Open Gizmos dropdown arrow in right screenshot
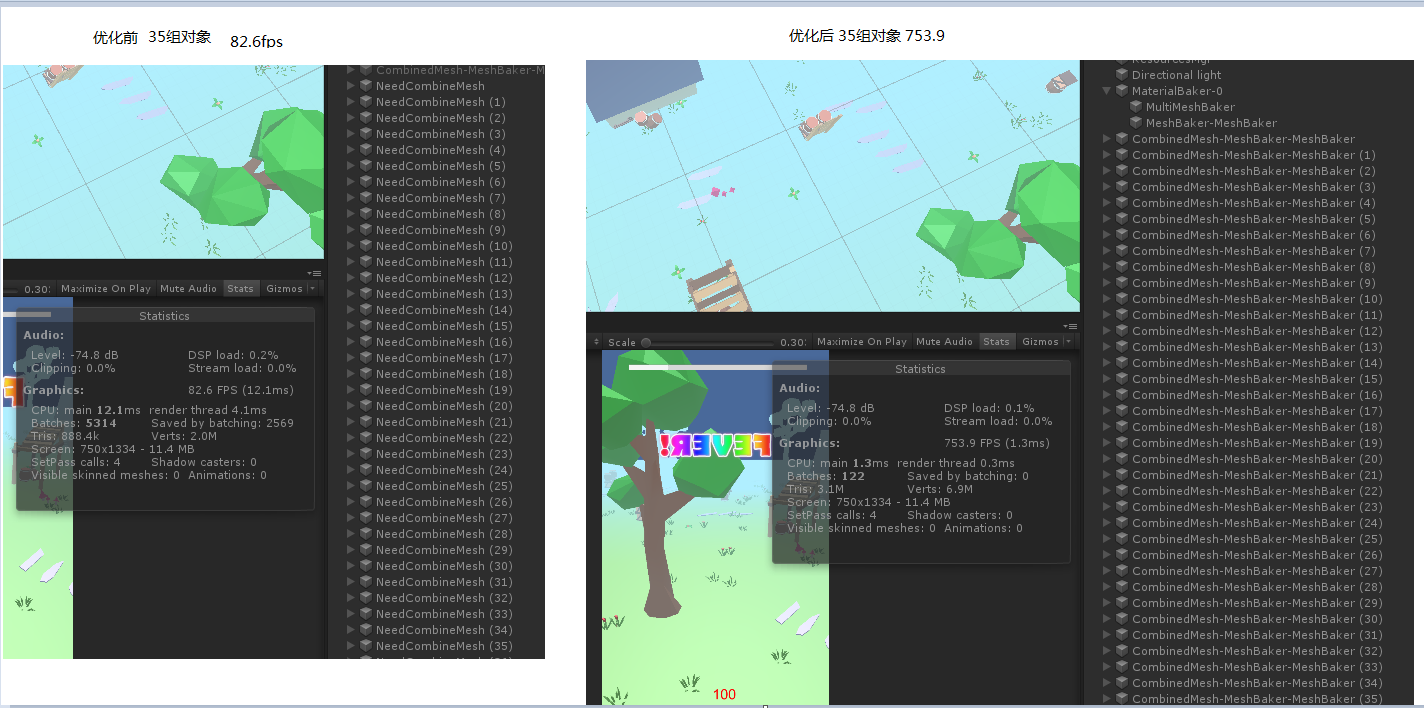The height and width of the screenshot is (708, 1424). tap(1068, 342)
